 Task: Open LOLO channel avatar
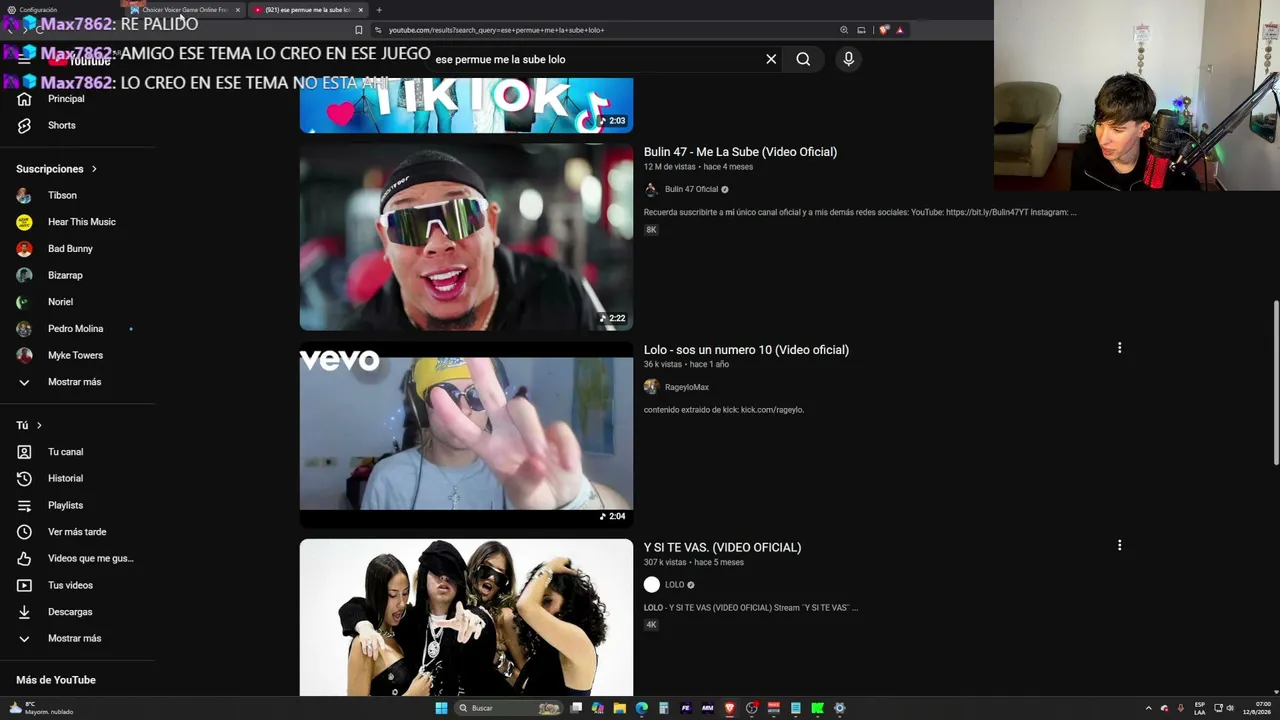pos(652,585)
